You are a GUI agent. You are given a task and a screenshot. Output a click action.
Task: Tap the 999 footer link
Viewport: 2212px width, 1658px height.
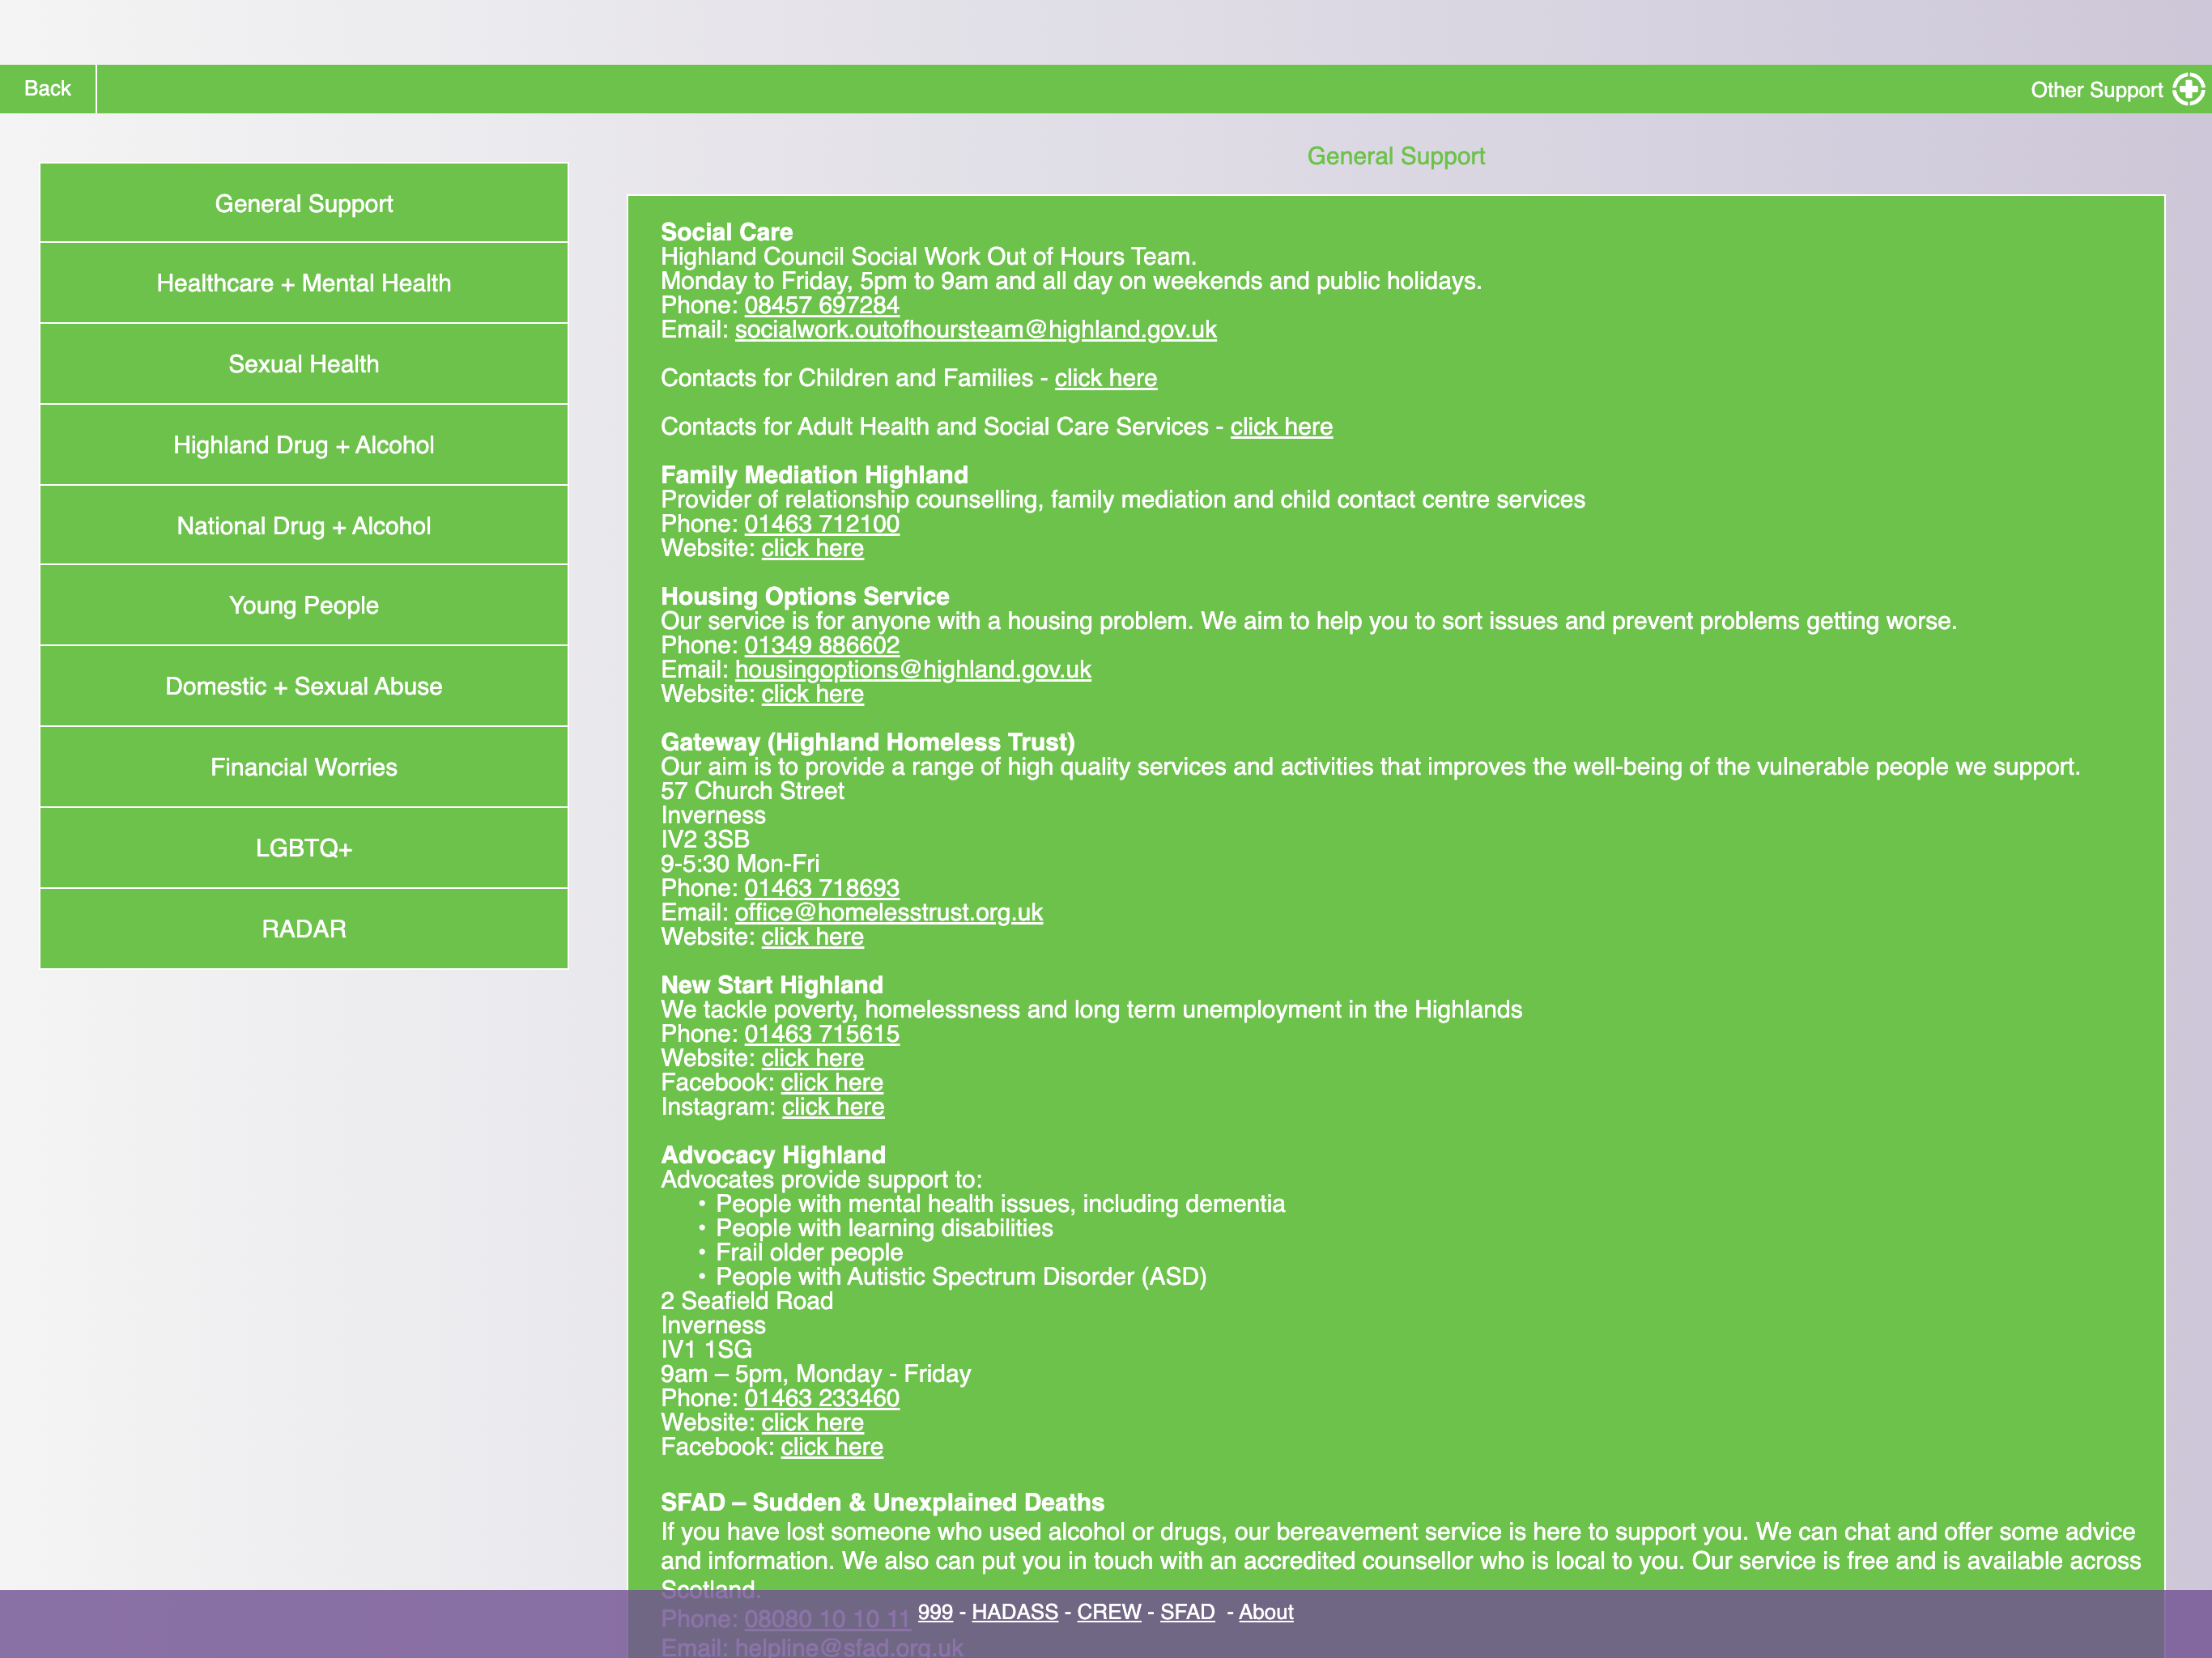(935, 1612)
